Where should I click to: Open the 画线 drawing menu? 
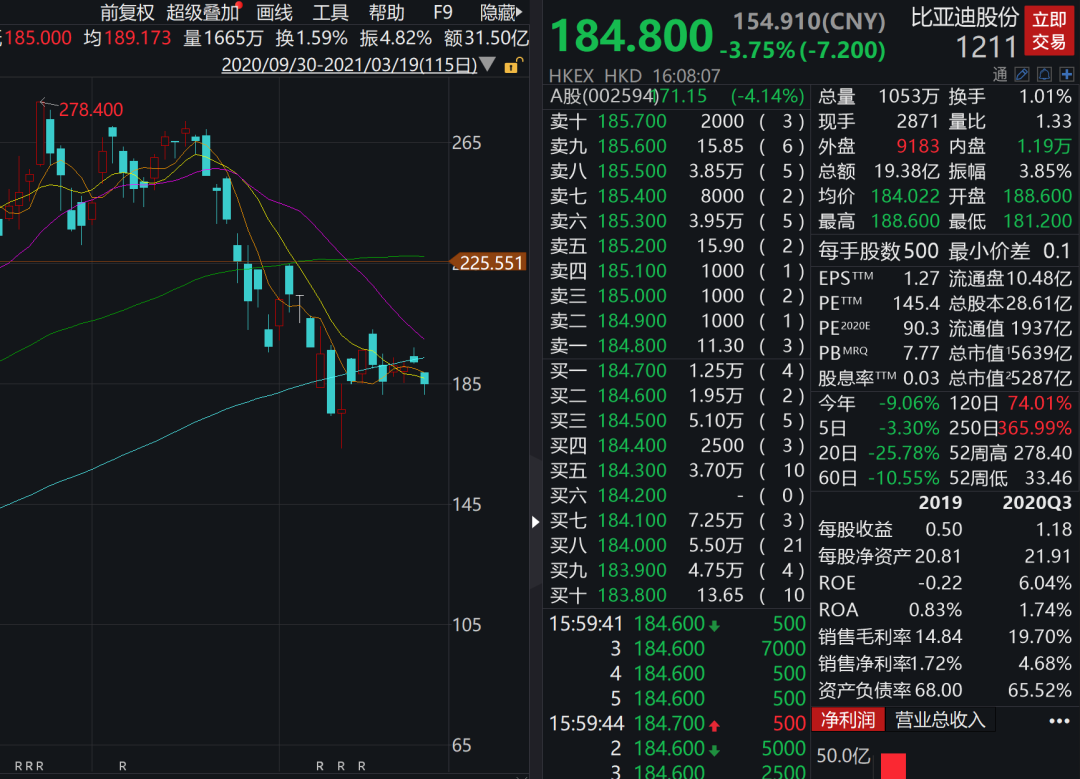point(274,12)
